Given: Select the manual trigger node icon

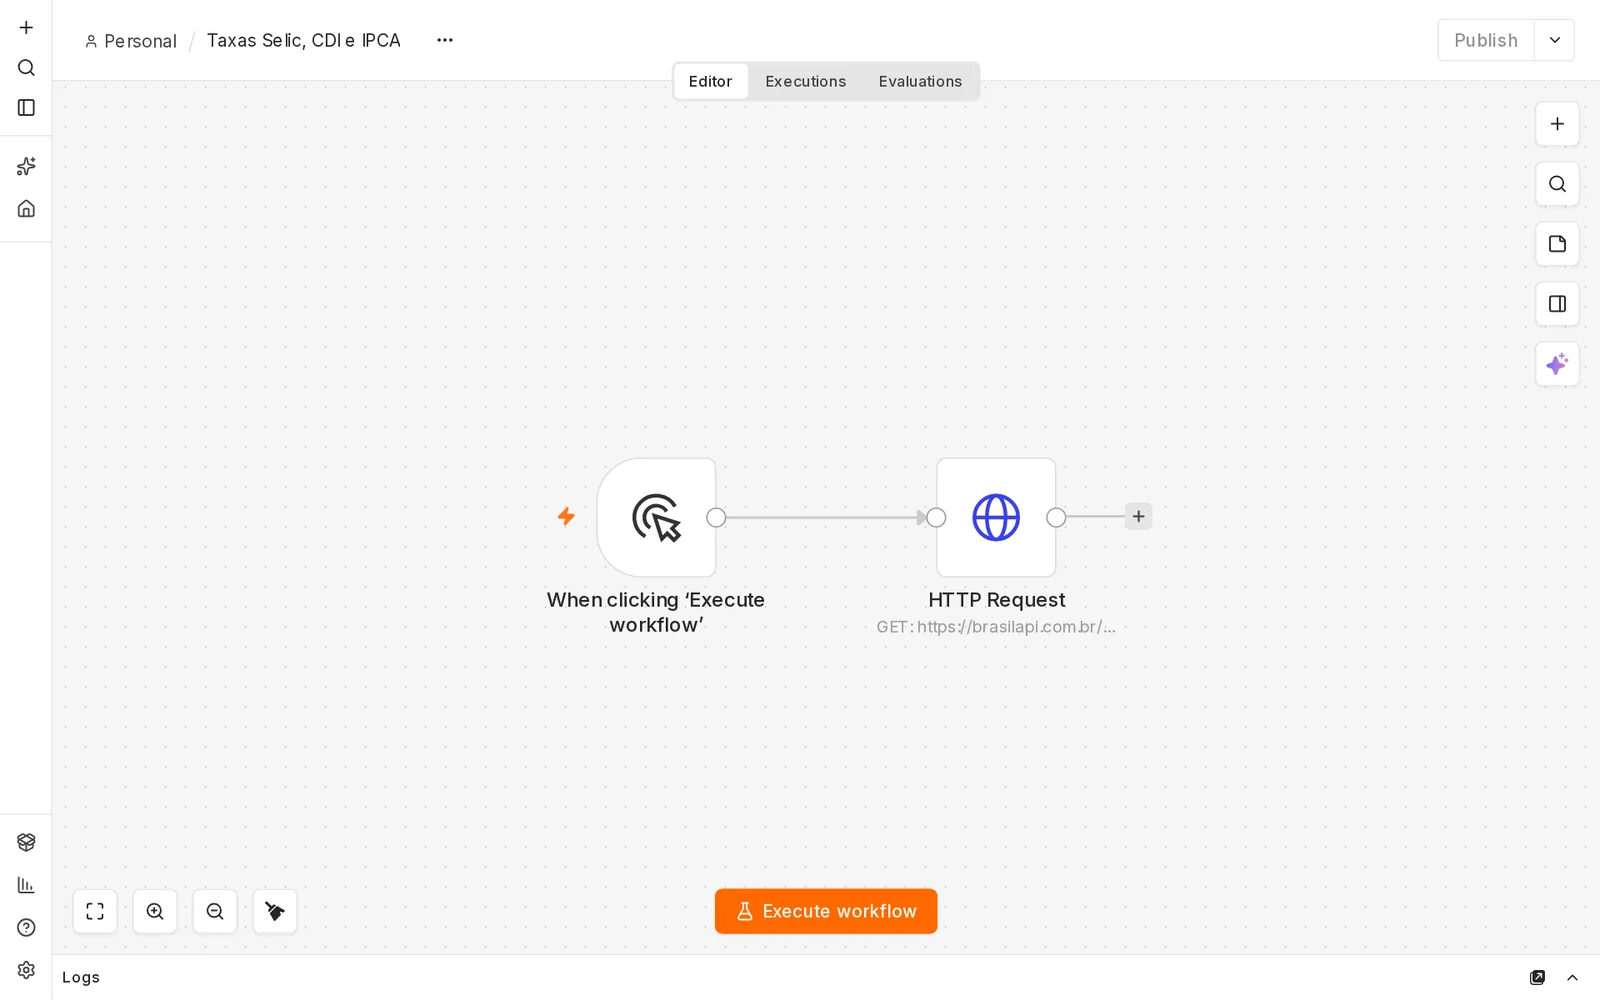Looking at the screenshot, I should pyautogui.click(x=656, y=518).
